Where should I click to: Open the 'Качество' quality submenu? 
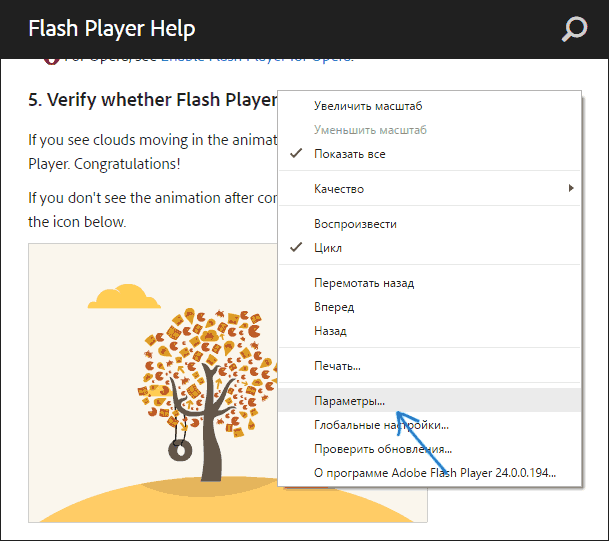click(x=339, y=189)
